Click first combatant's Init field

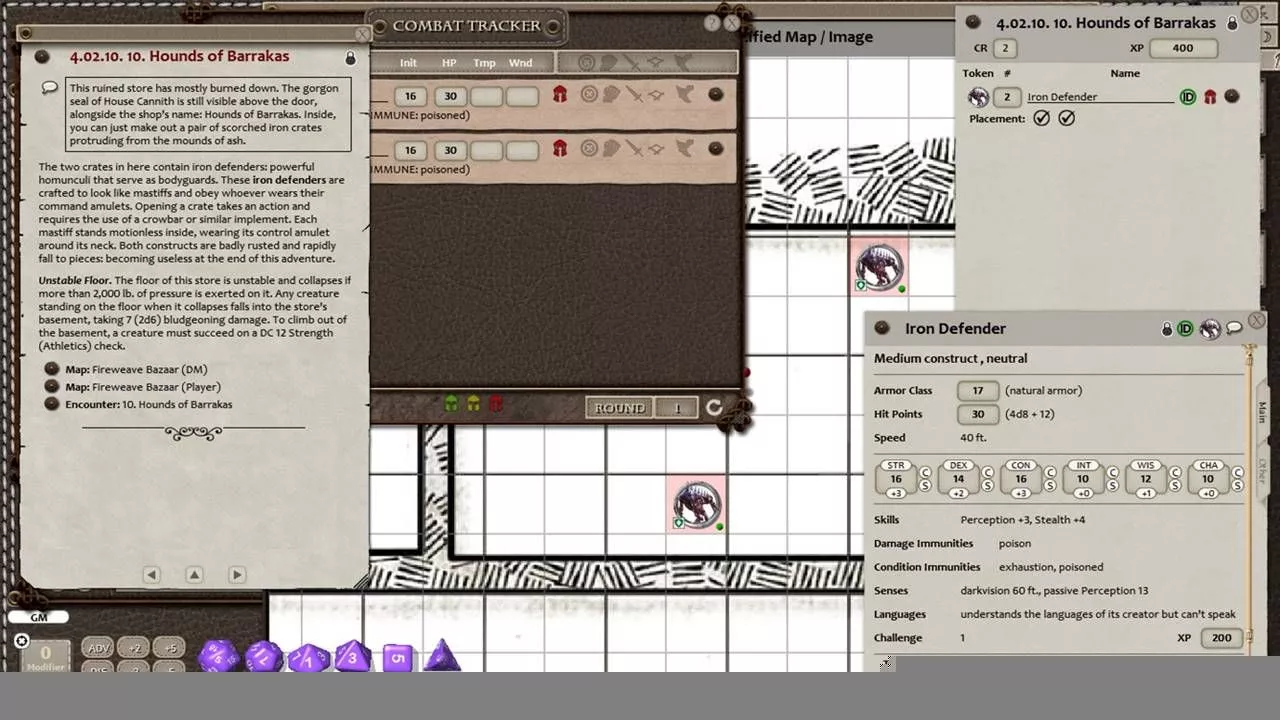point(409,96)
